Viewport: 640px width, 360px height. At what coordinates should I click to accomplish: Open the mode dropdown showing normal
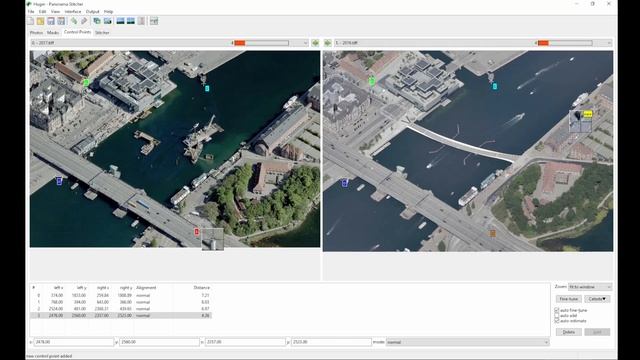(467, 342)
